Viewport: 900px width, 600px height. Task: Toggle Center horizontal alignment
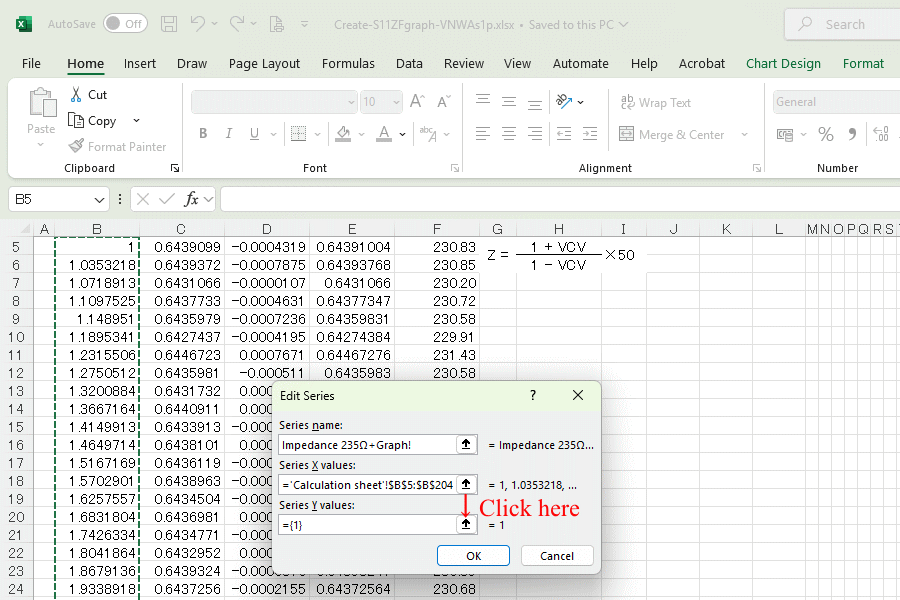[x=509, y=134]
